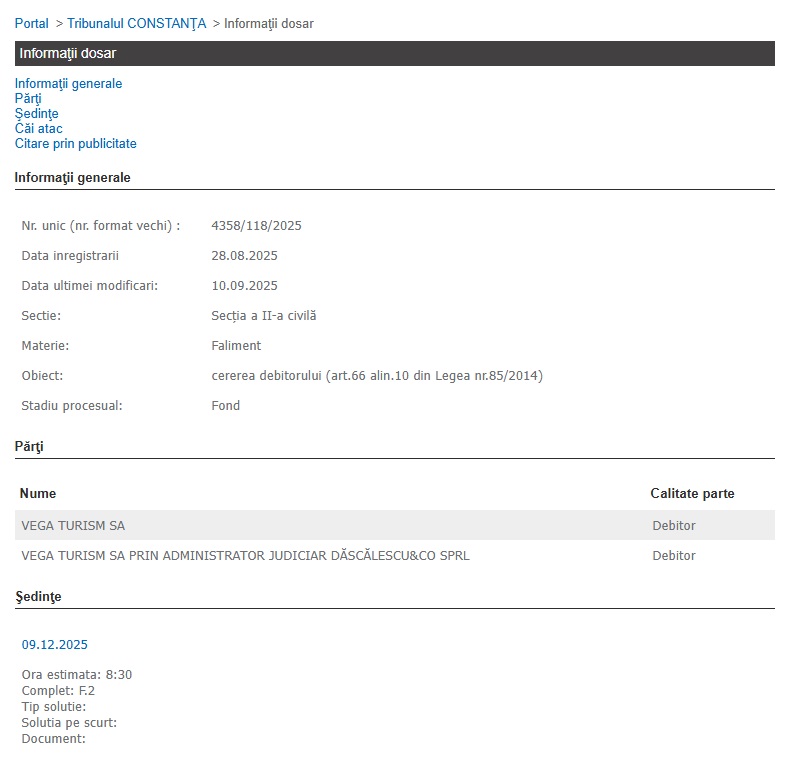This screenshot has width=788, height=759.
Task: Click the Părți section heading
Action: (x=29, y=447)
